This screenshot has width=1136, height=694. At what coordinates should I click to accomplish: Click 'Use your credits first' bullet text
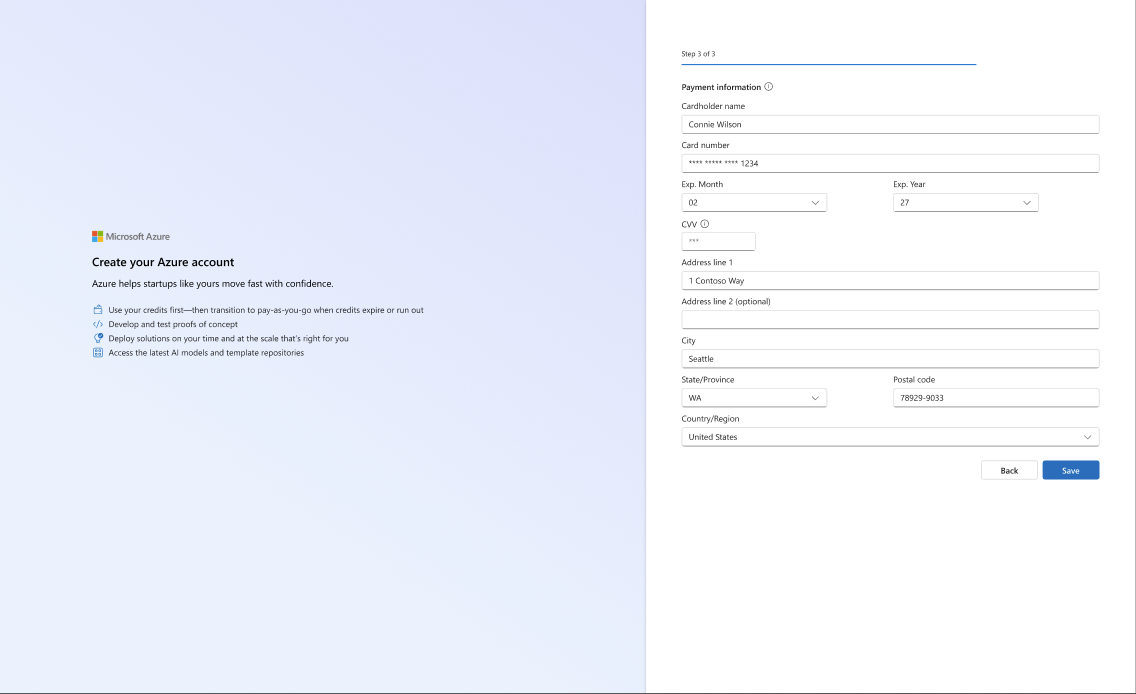click(266, 310)
